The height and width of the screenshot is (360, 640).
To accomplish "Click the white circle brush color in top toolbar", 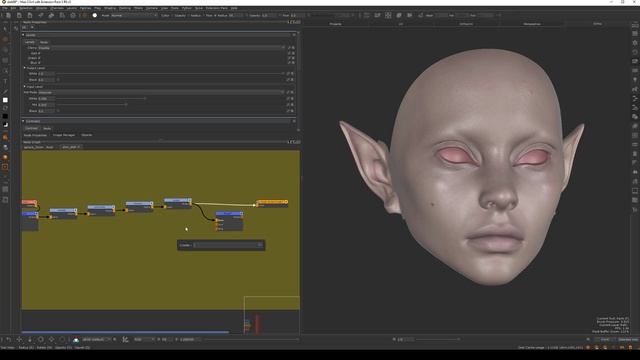I will (95, 16).
